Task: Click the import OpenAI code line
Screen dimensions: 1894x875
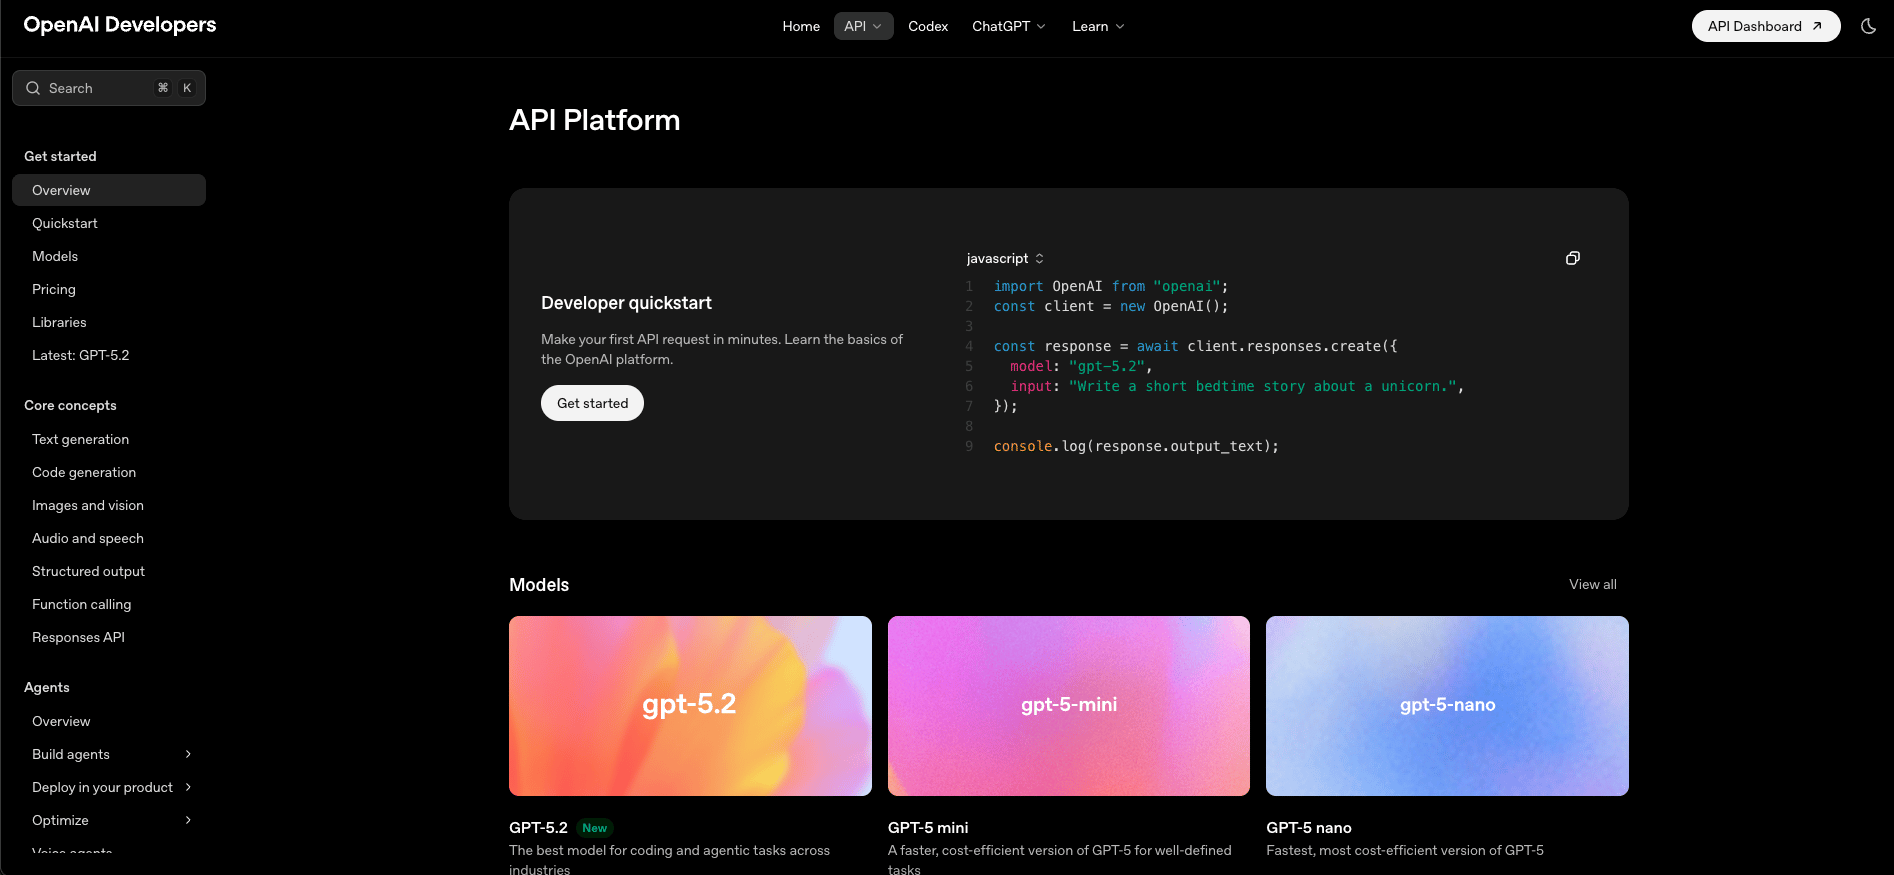Action: click(x=1111, y=286)
